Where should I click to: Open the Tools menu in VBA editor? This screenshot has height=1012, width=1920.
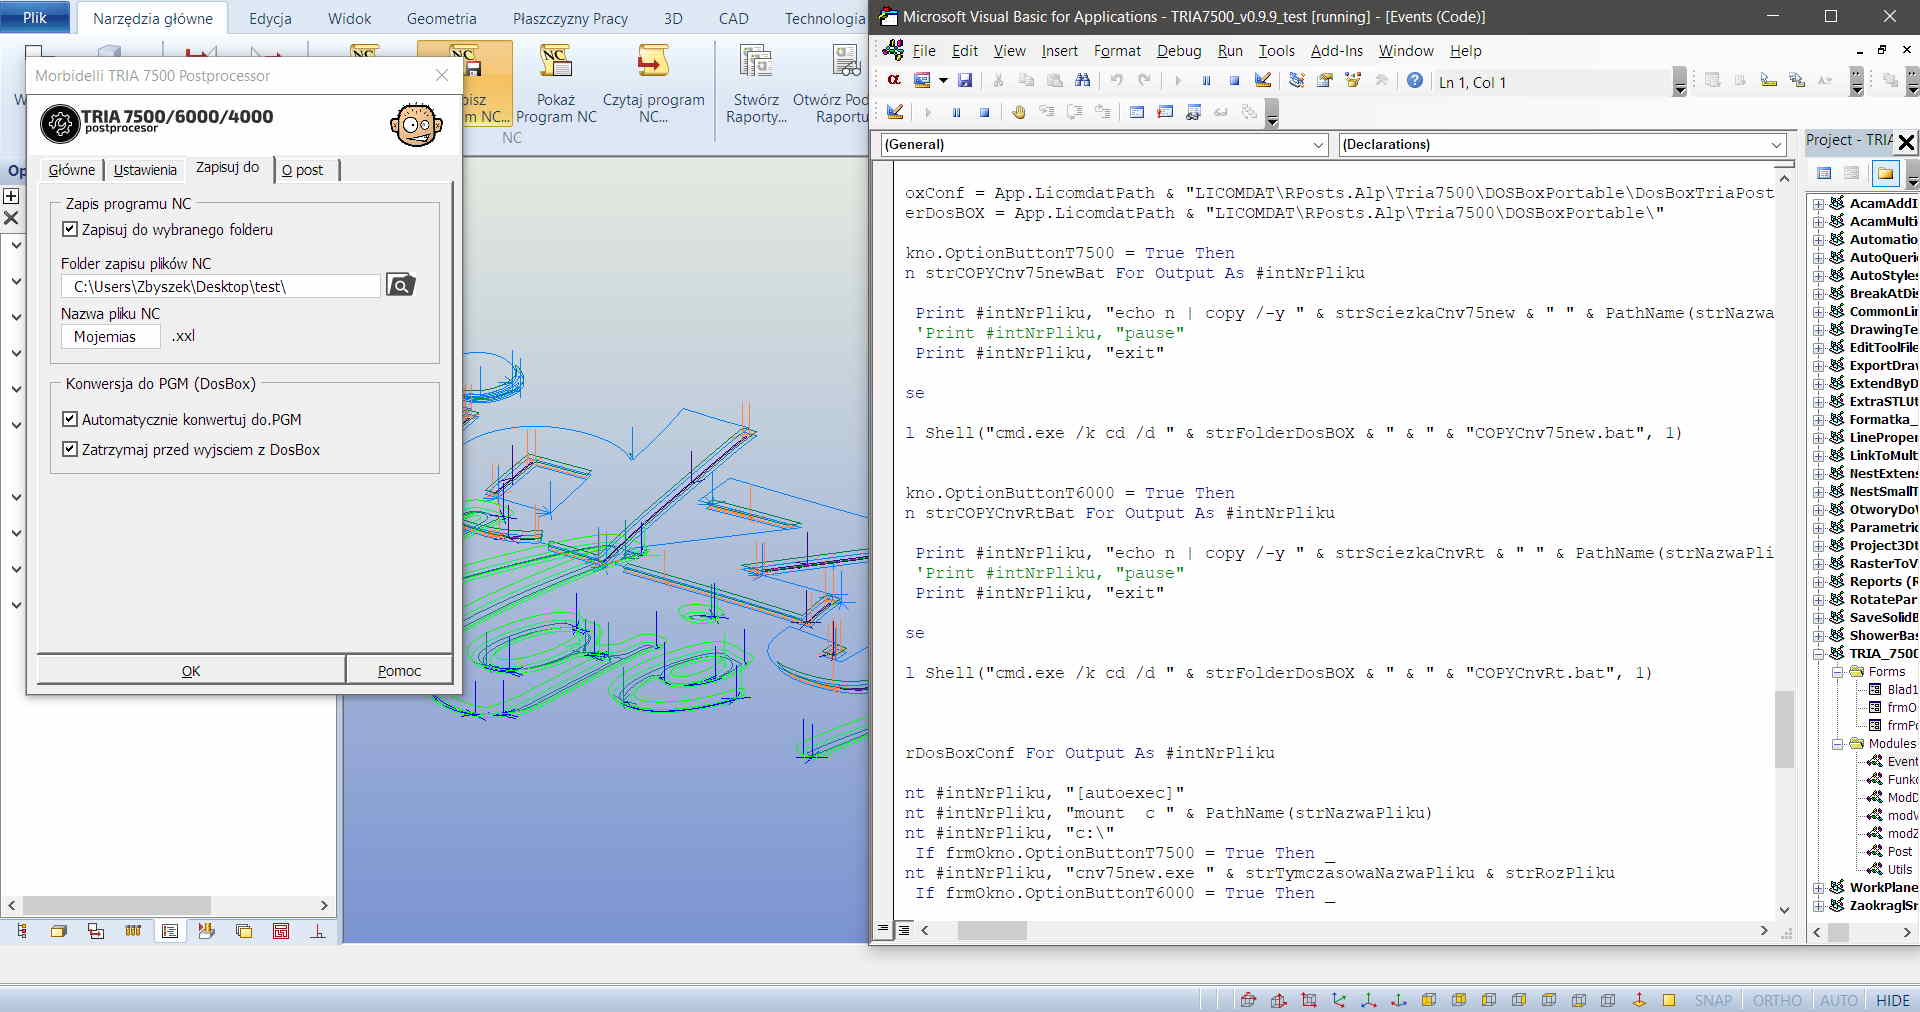click(x=1276, y=51)
